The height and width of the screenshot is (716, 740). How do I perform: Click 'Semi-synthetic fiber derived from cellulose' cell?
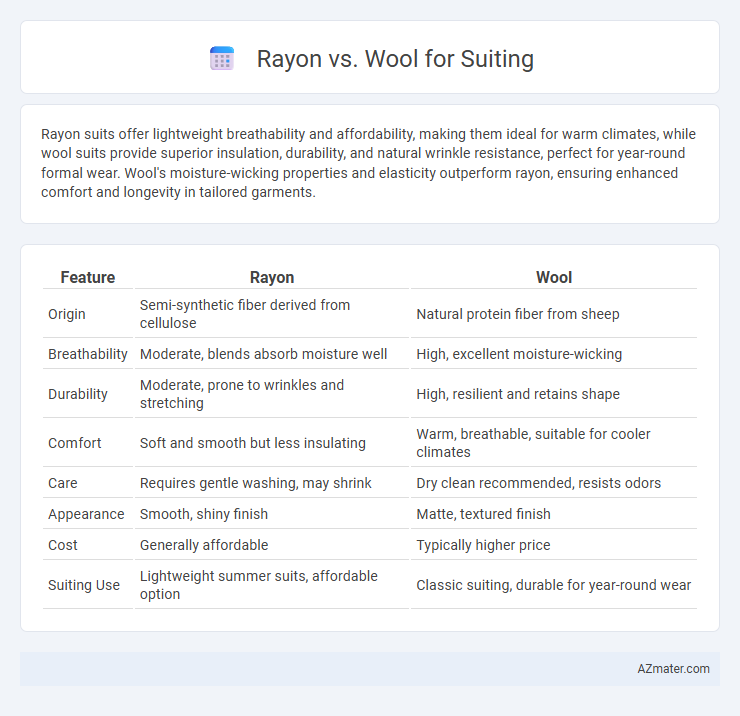point(272,314)
